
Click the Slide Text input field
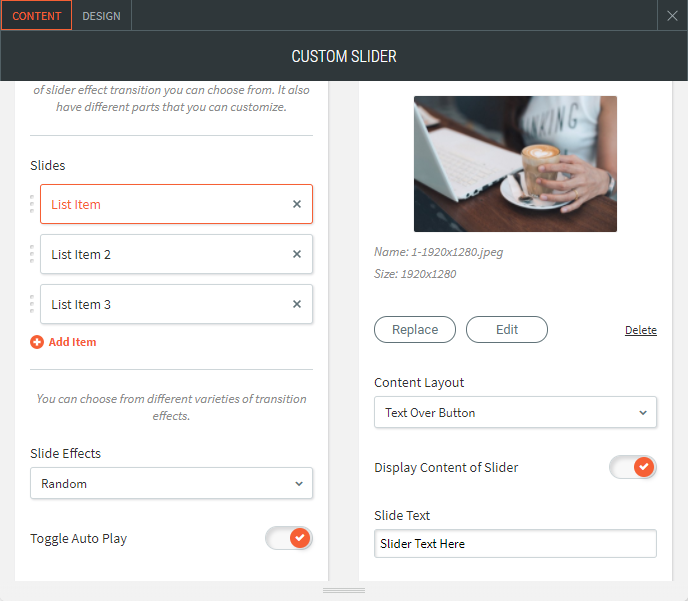tap(515, 544)
